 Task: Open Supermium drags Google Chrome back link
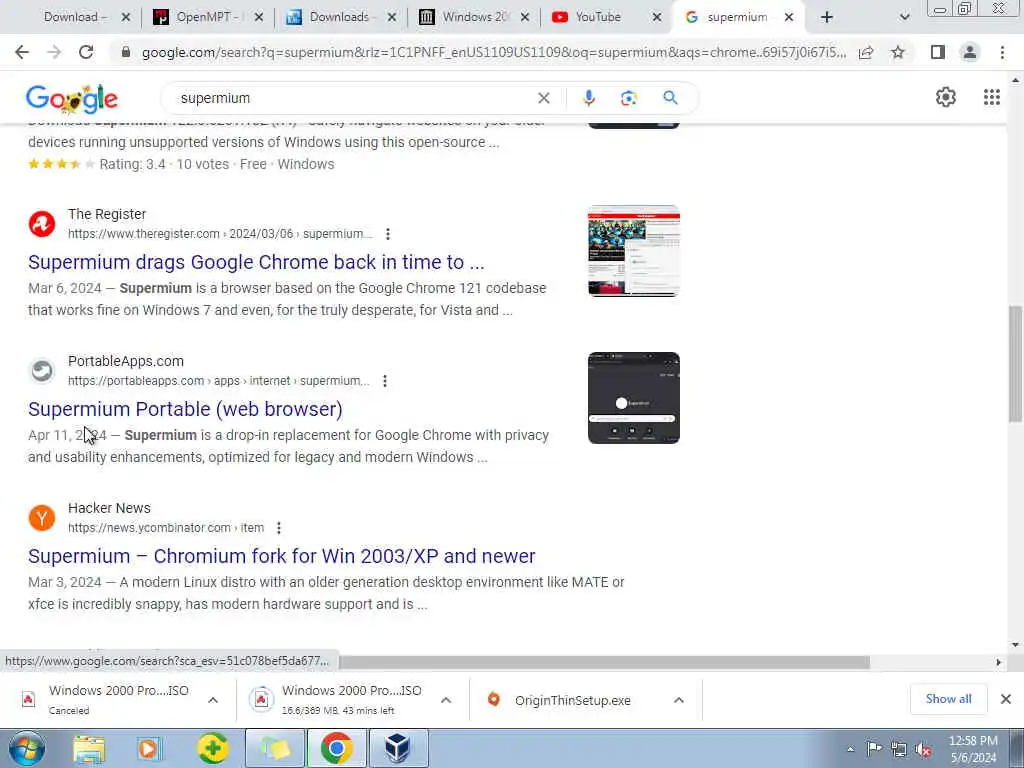pyautogui.click(x=256, y=262)
